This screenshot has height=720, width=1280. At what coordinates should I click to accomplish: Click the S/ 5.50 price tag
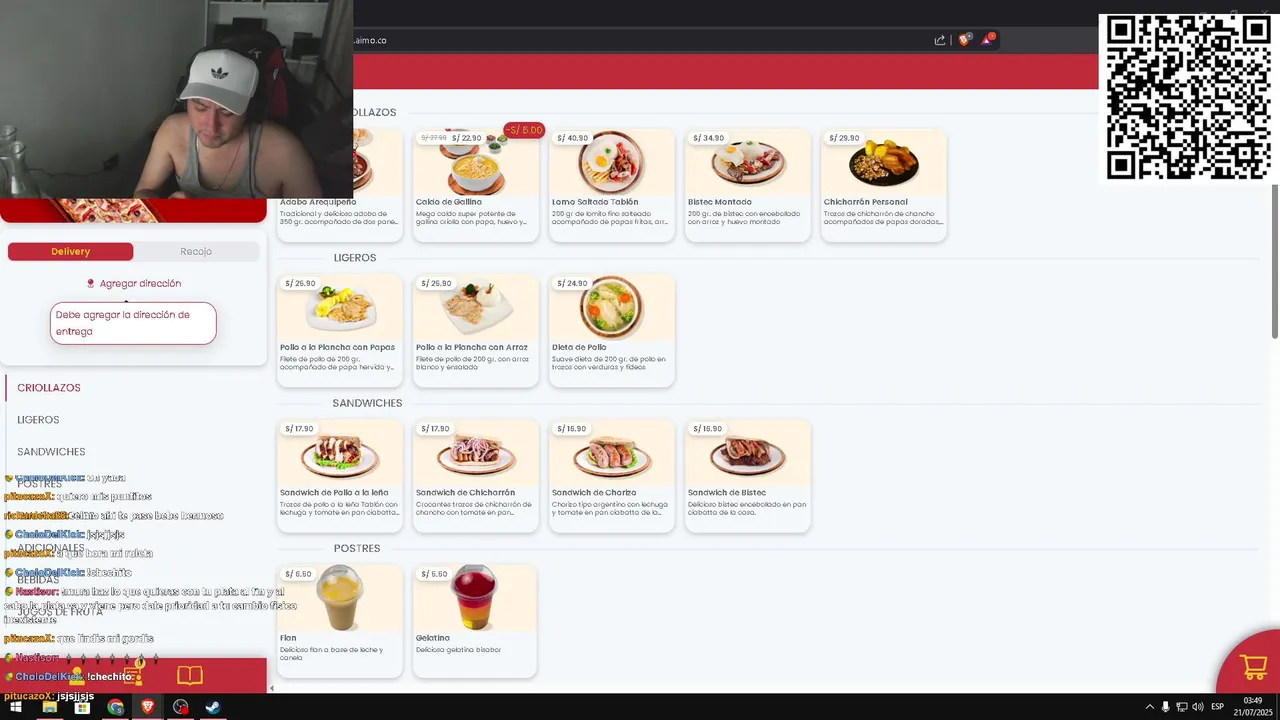click(434, 574)
